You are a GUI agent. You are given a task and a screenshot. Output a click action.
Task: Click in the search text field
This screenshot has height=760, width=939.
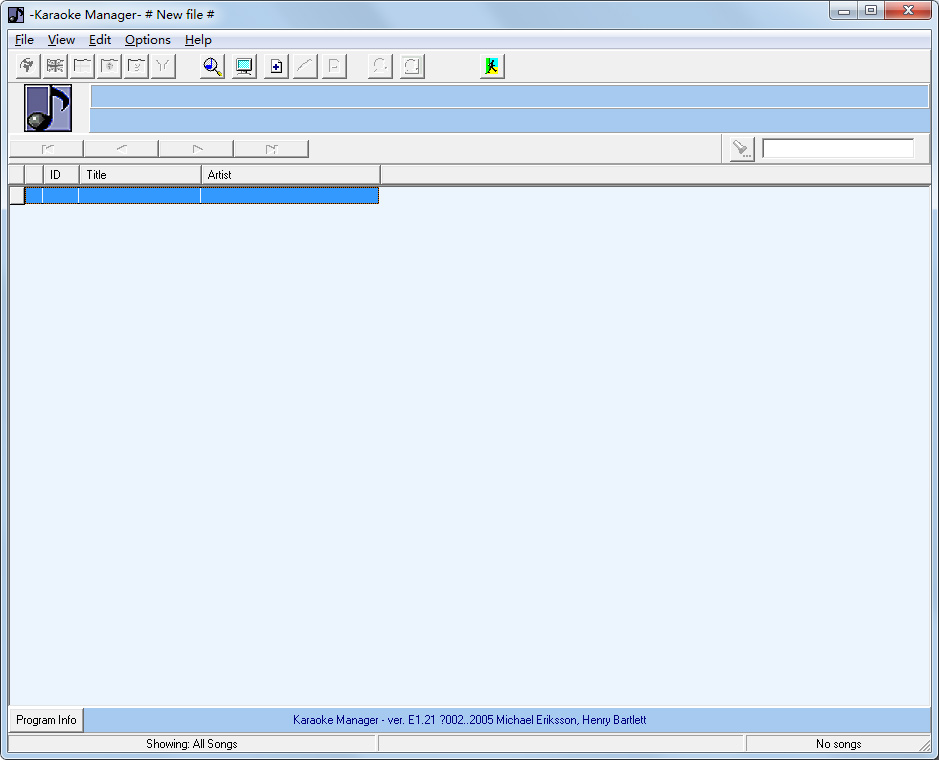point(837,149)
